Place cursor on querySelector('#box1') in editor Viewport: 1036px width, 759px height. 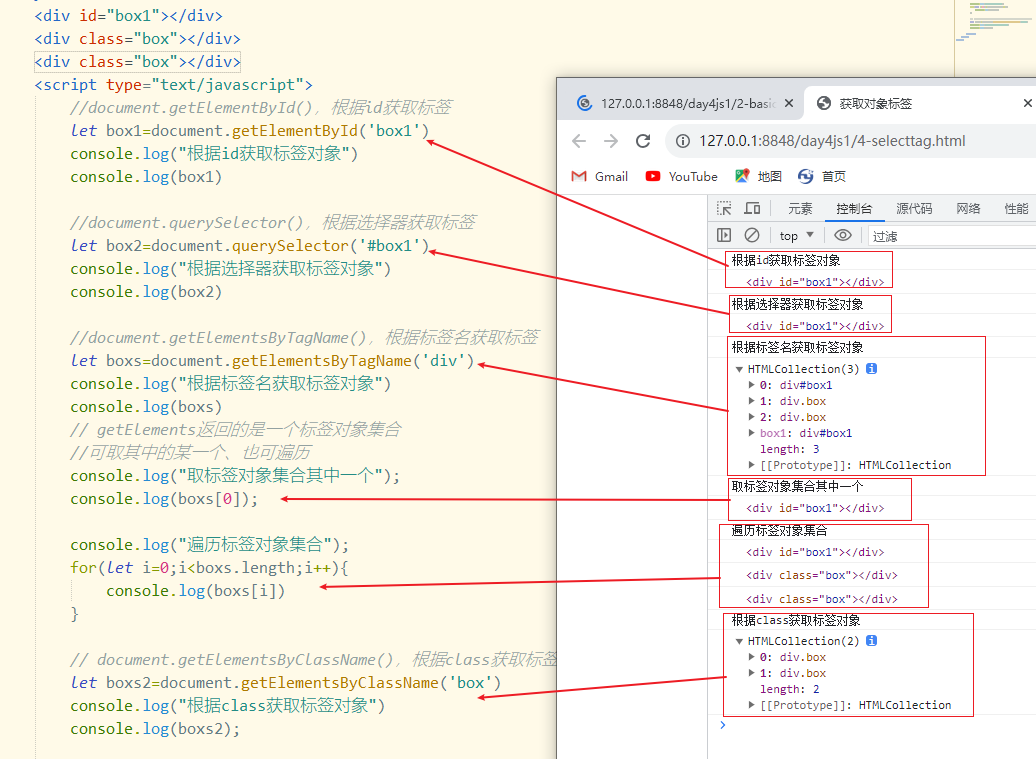pyautogui.click(x=330, y=246)
